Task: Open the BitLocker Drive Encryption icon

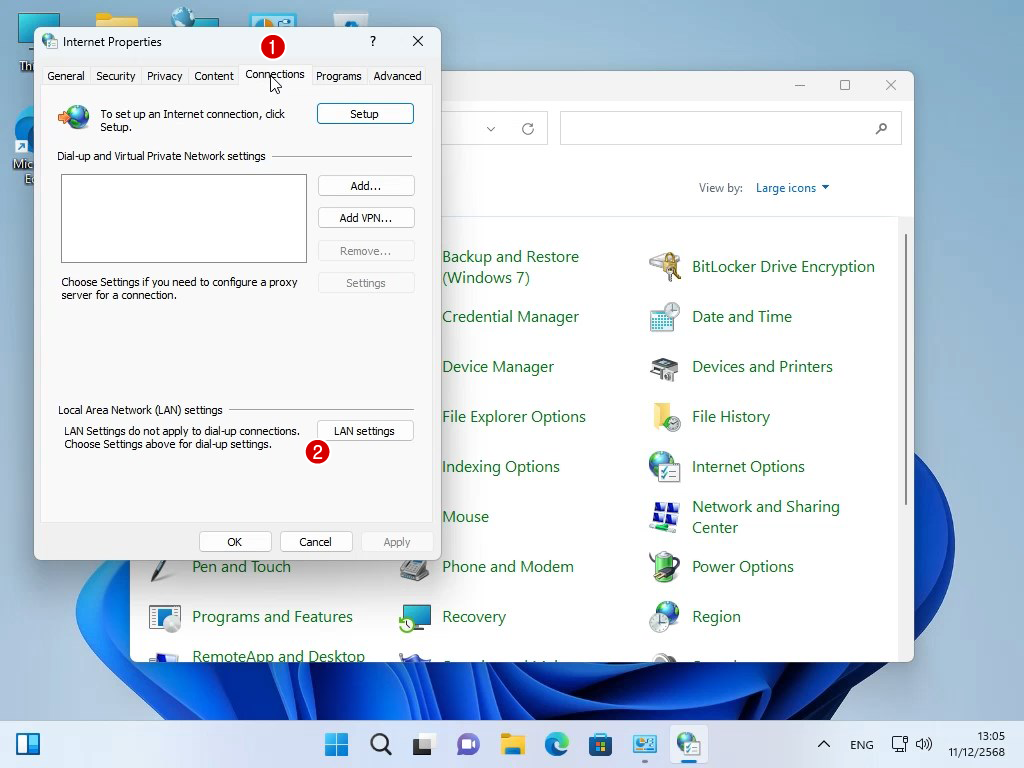Action: 665,267
